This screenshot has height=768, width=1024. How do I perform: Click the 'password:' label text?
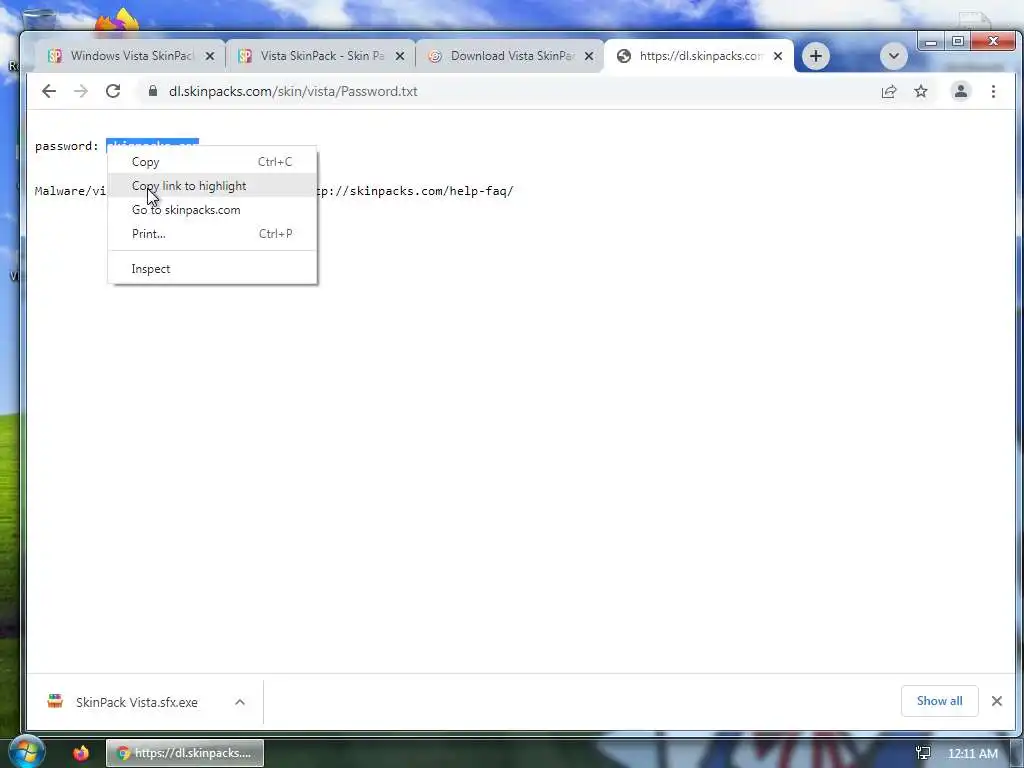67,146
